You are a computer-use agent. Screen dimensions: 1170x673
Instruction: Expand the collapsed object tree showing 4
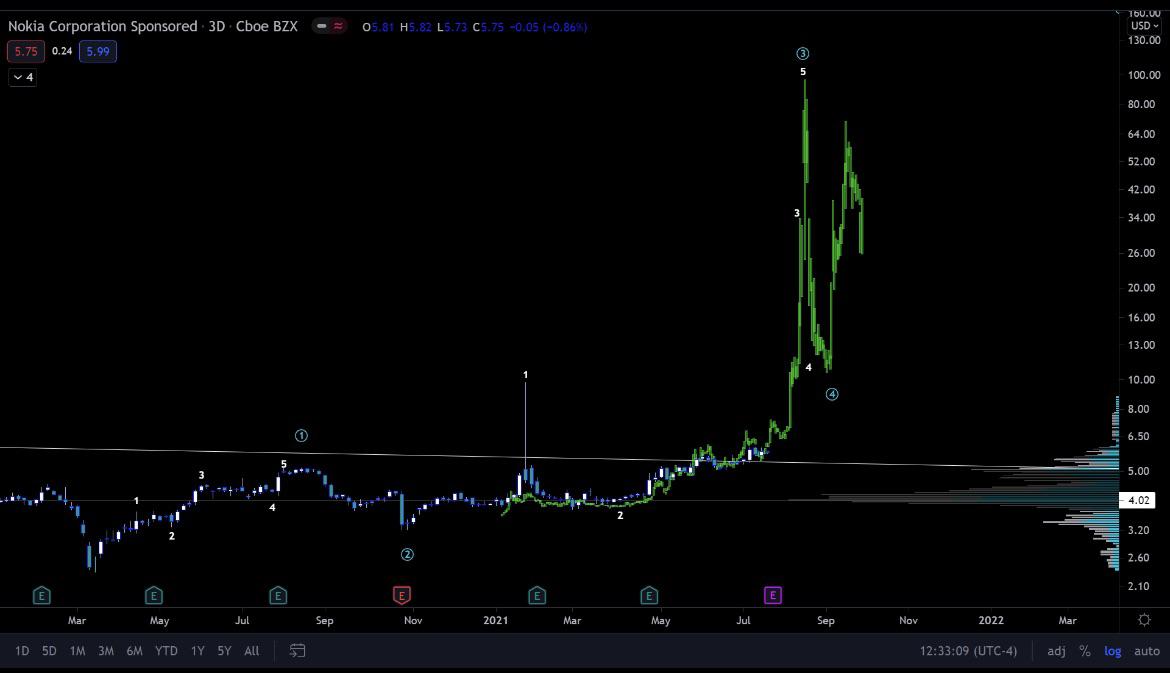21,77
